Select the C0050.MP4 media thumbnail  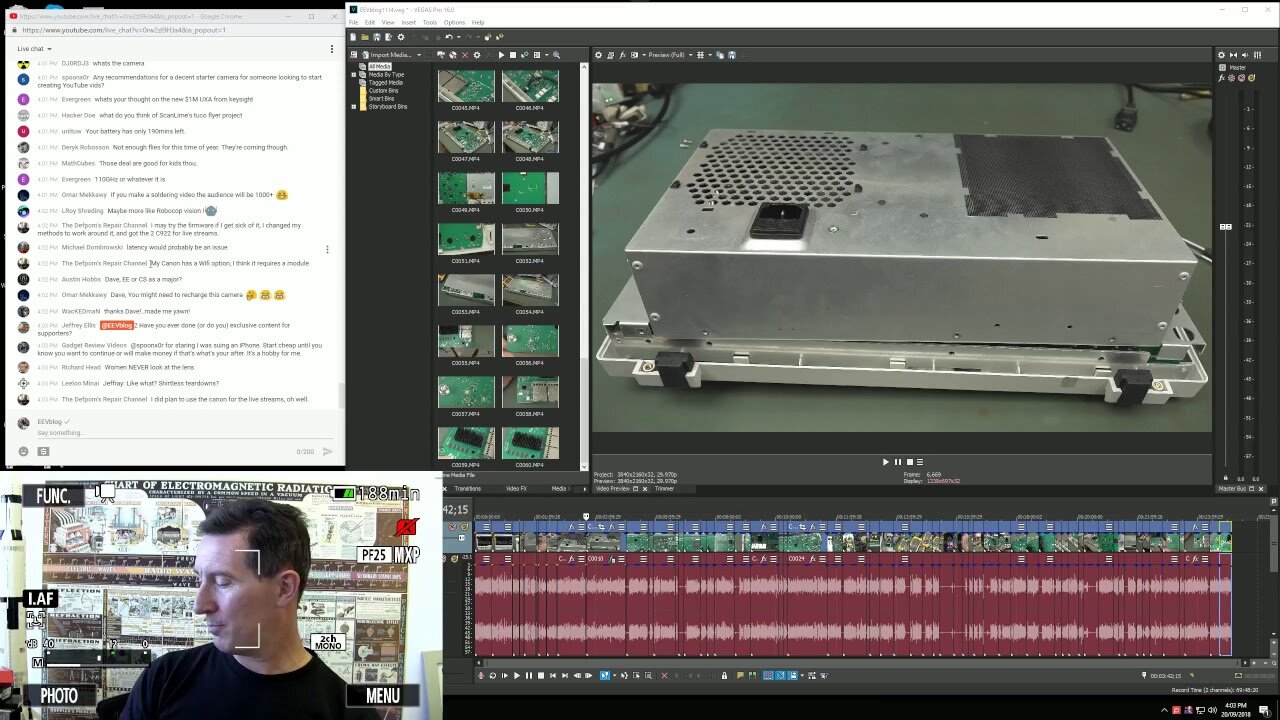point(530,188)
